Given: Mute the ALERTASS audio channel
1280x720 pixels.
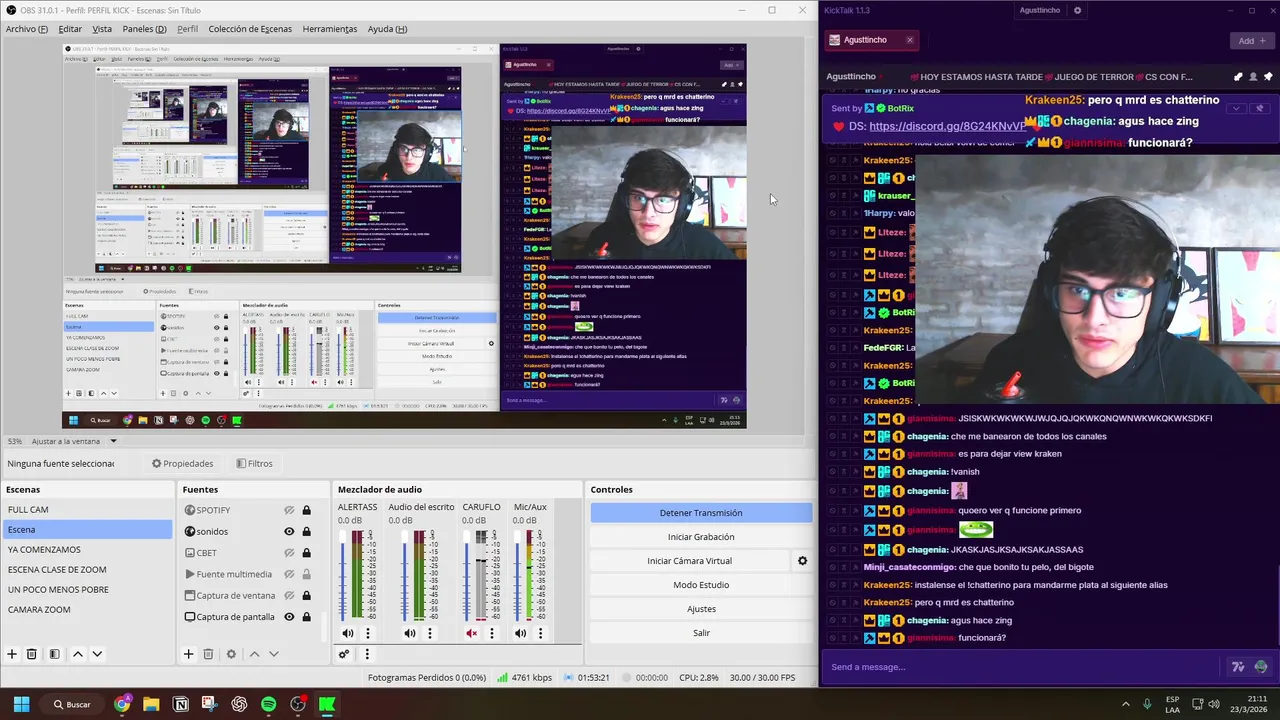Looking at the screenshot, I should pyautogui.click(x=348, y=633).
